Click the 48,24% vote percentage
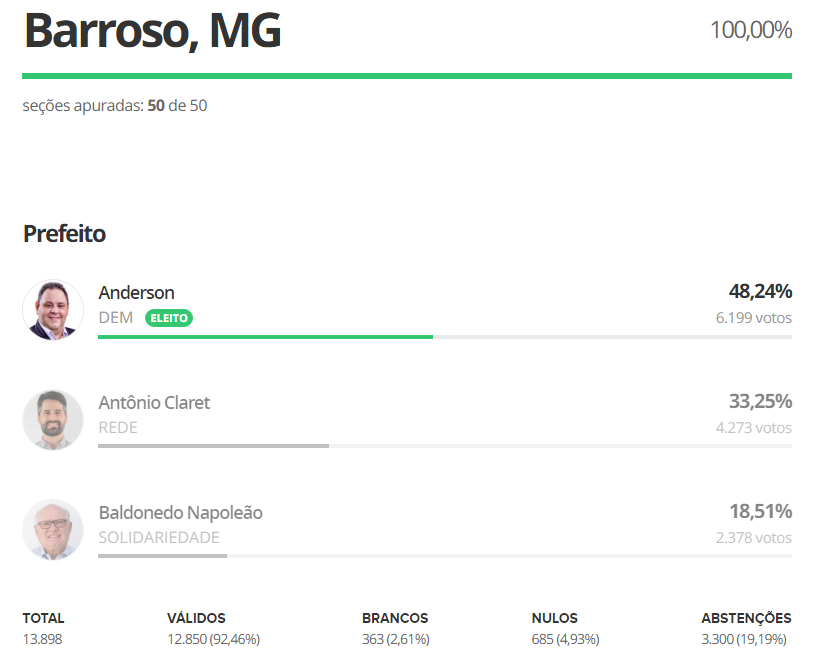 tap(760, 291)
